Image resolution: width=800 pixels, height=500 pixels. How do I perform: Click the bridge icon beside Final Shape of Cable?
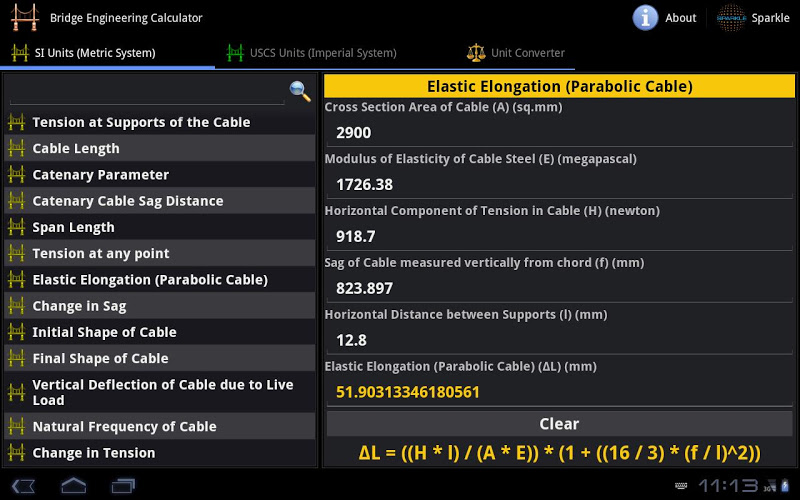[x=16, y=358]
